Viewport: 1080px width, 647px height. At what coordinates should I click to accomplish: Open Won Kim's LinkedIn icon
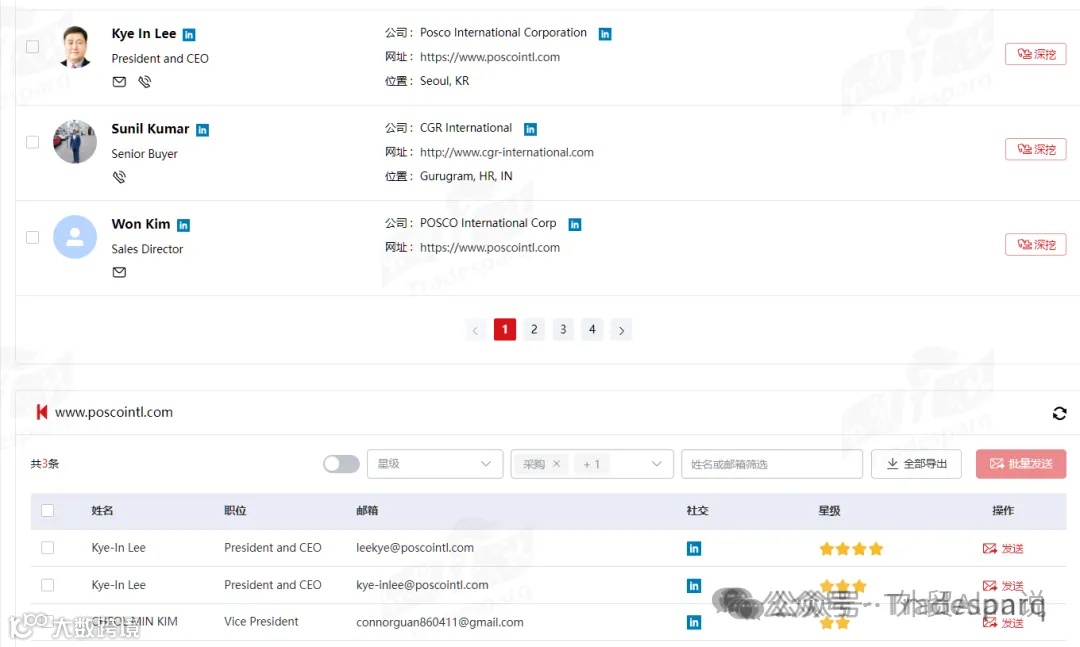(183, 225)
